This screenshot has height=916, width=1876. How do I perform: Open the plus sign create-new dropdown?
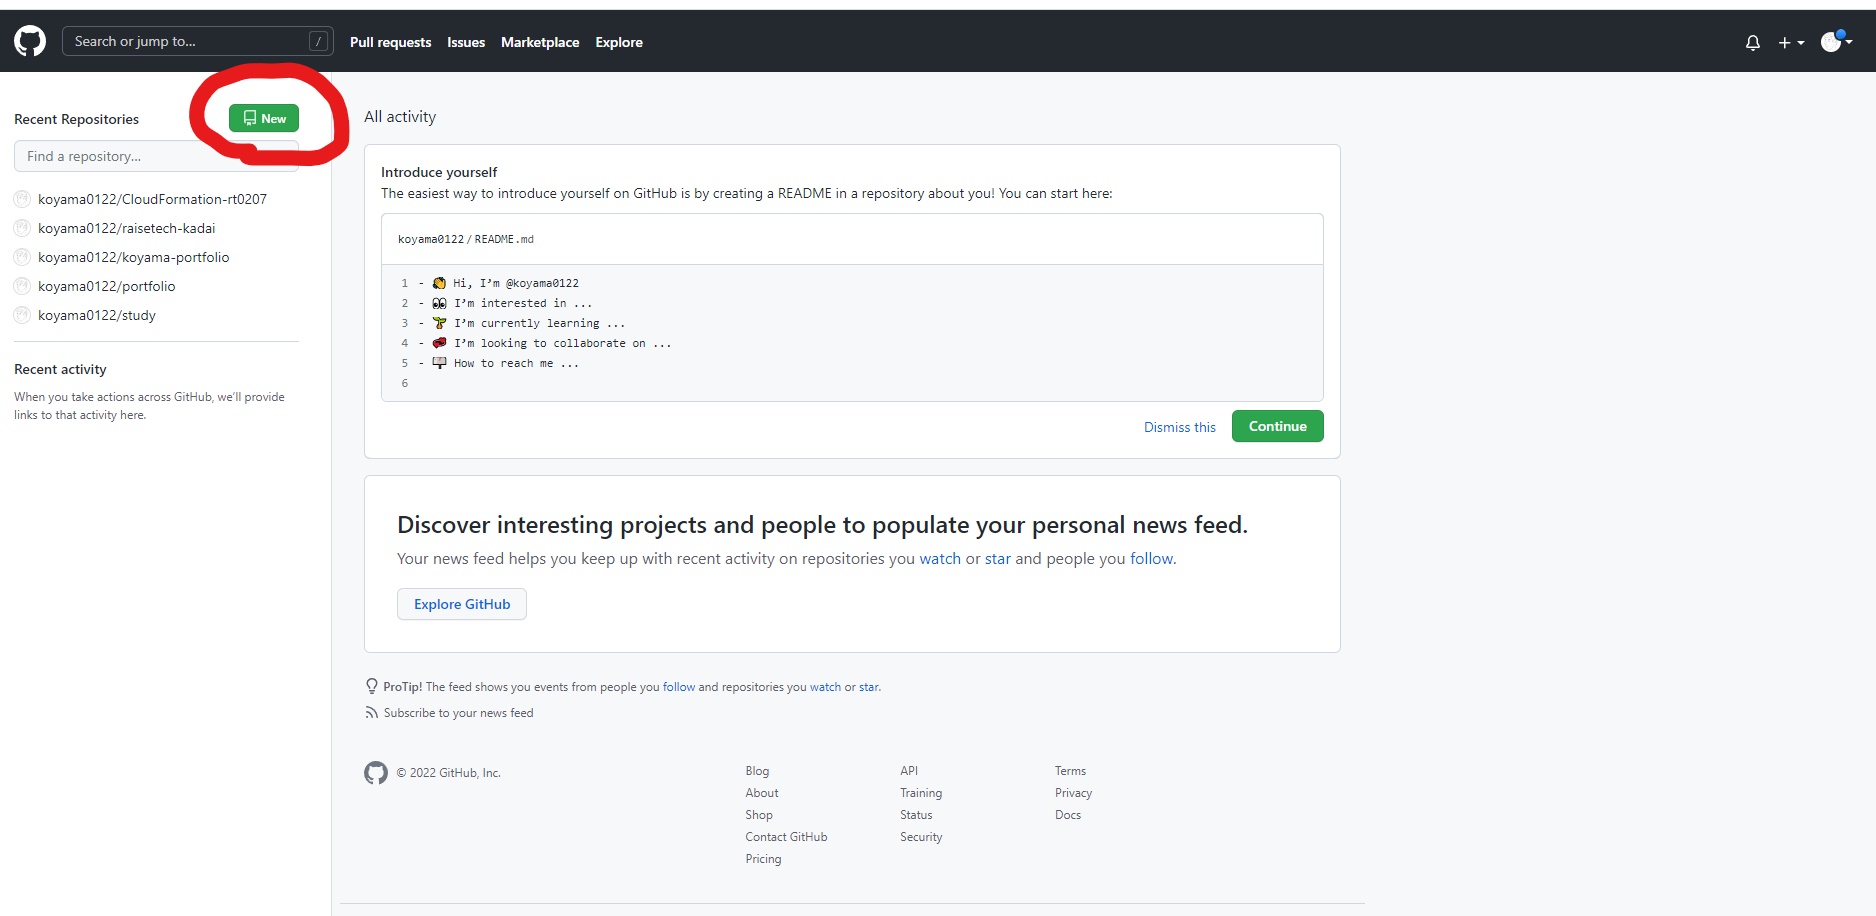(1785, 42)
